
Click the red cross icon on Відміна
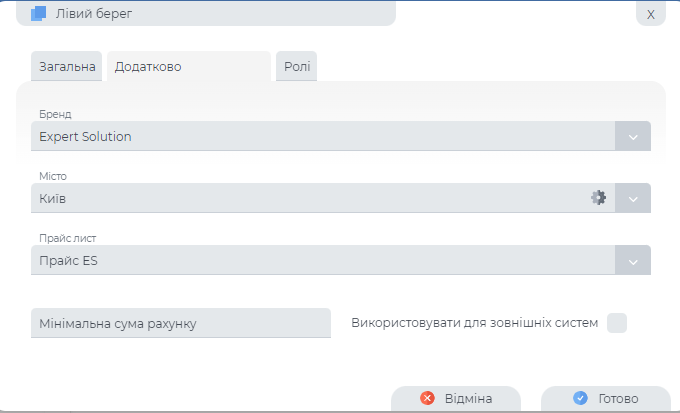point(428,398)
